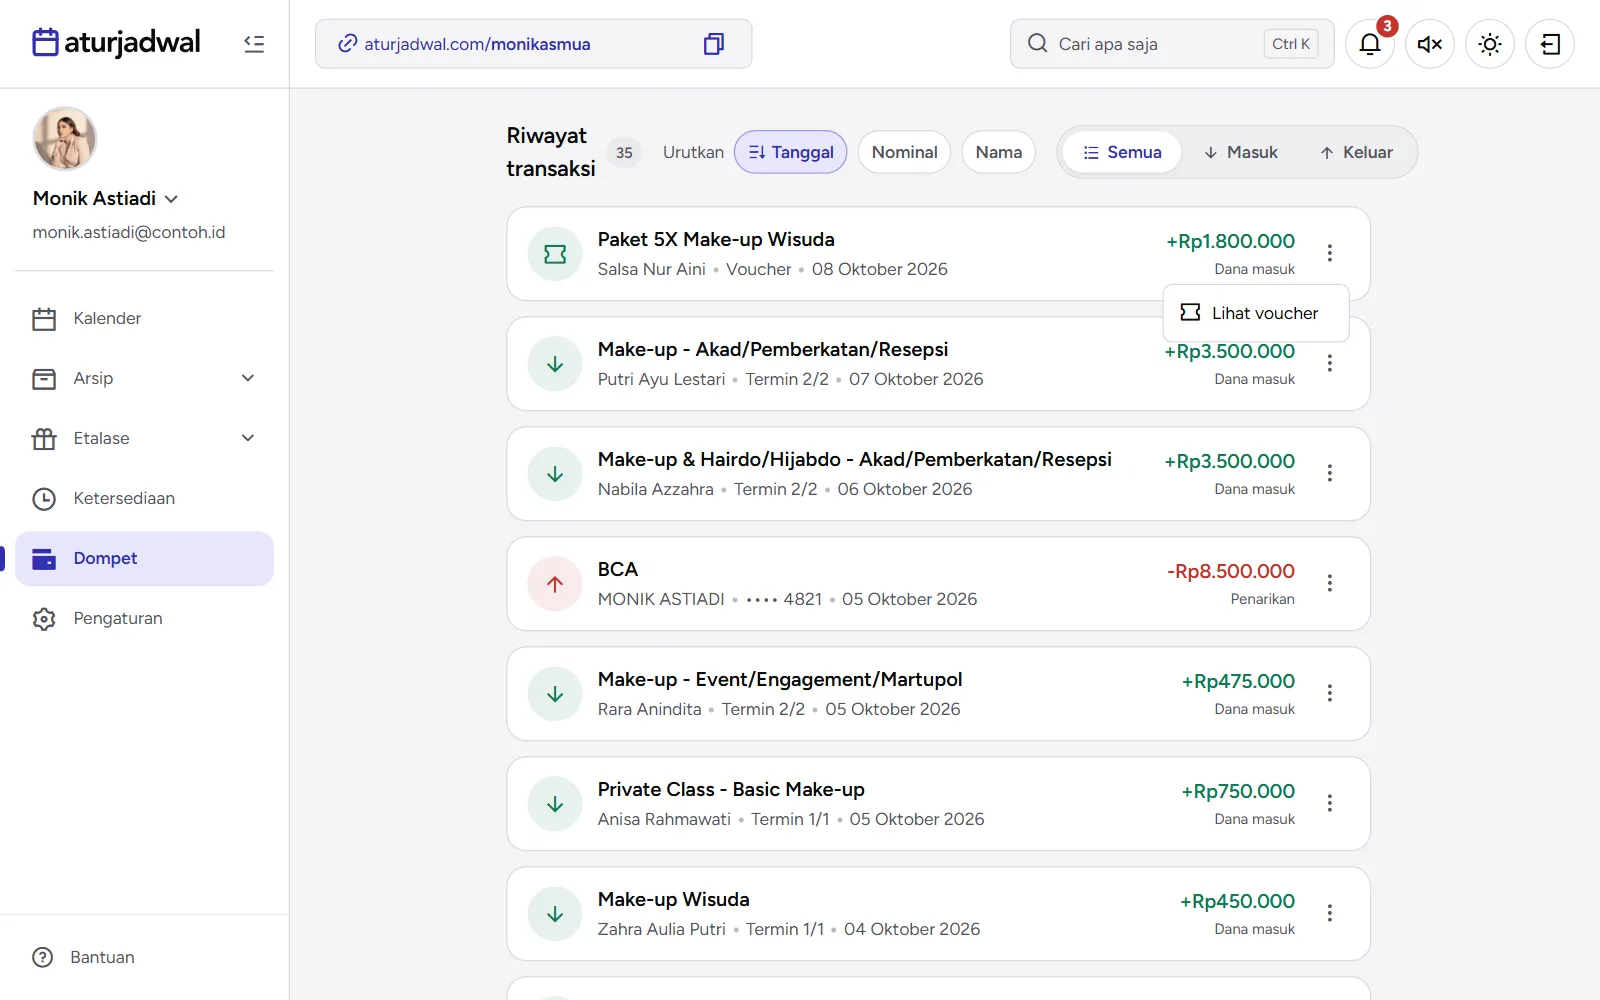Screen dimensions: 1600x1000
Task: Open the Make-up Wisuda transaction card
Action: [938, 914]
